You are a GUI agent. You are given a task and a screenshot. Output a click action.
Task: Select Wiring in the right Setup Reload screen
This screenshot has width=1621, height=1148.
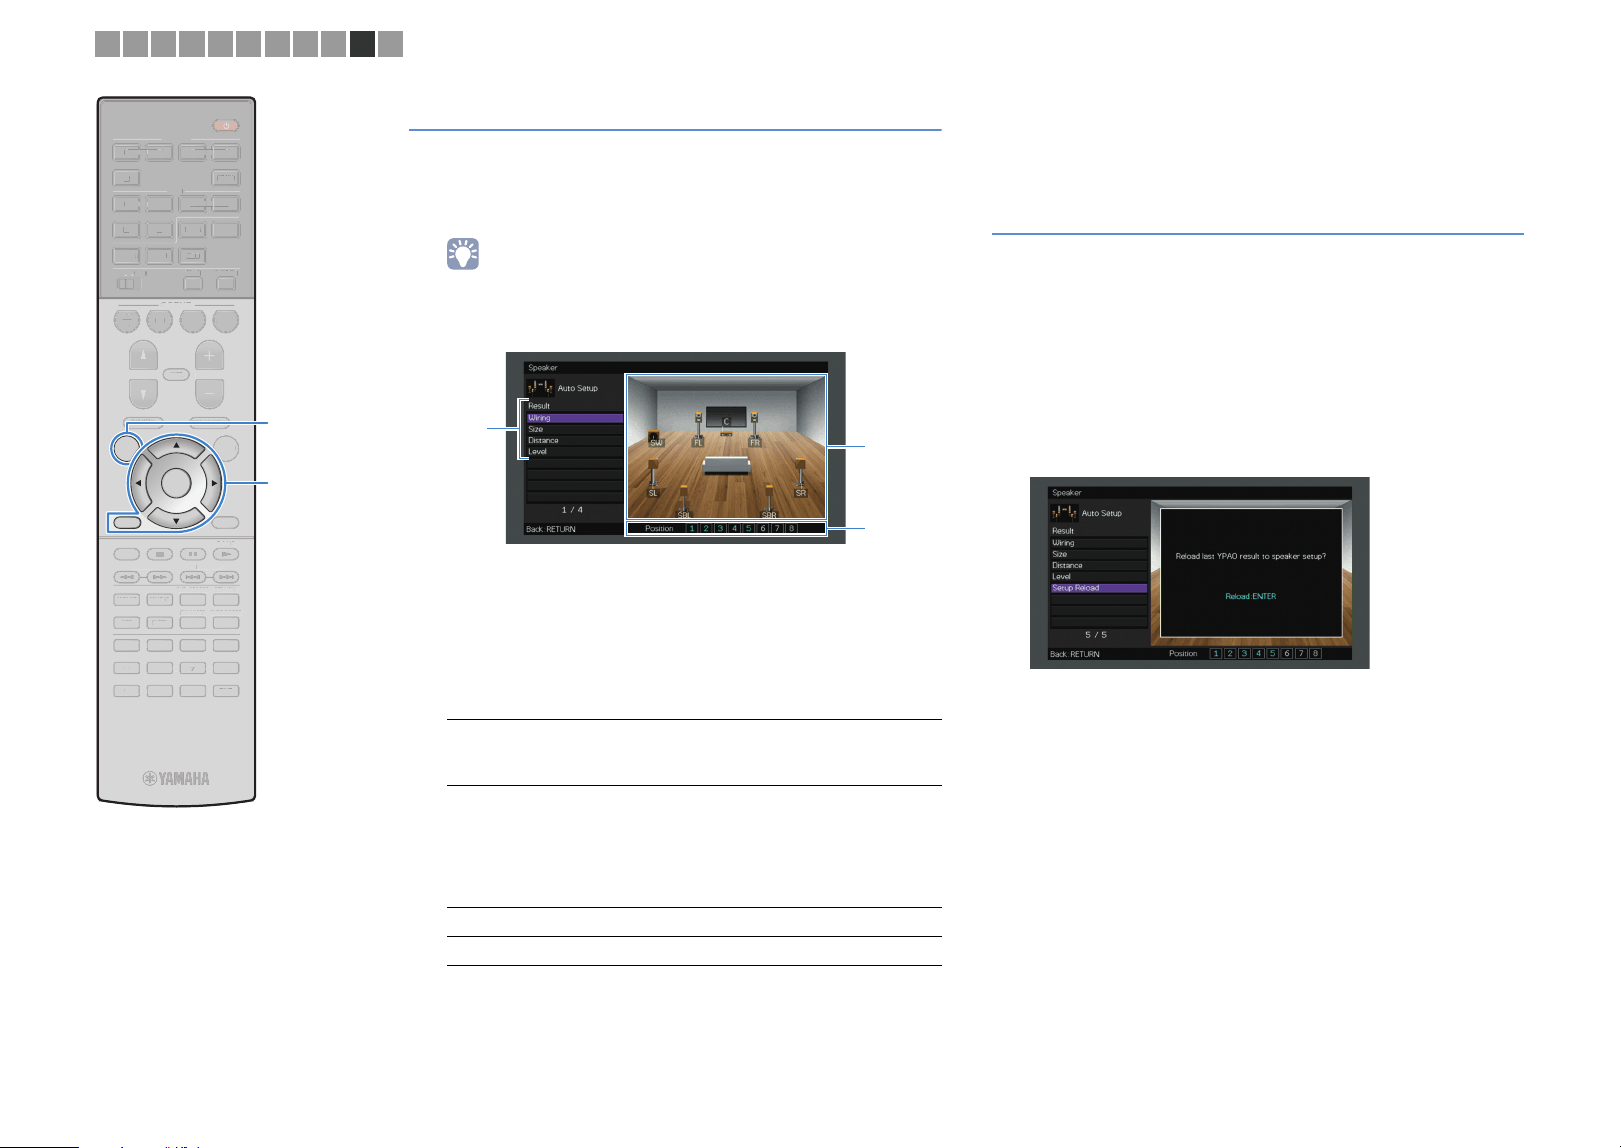coord(1099,543)
